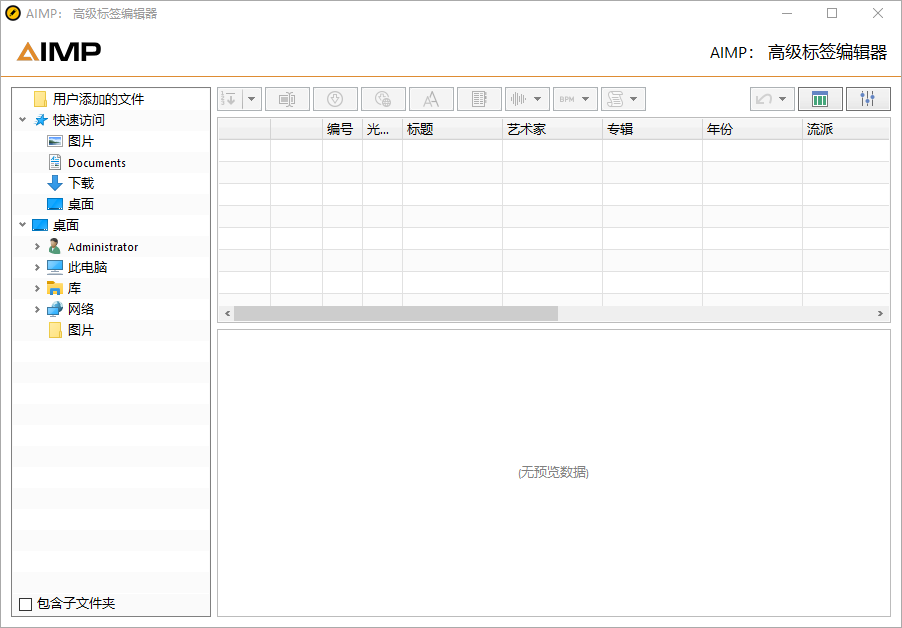Viewport: 902px width, 628px height.
Task: Collapse the 快速访问 tree section
Action: [22, 120]
